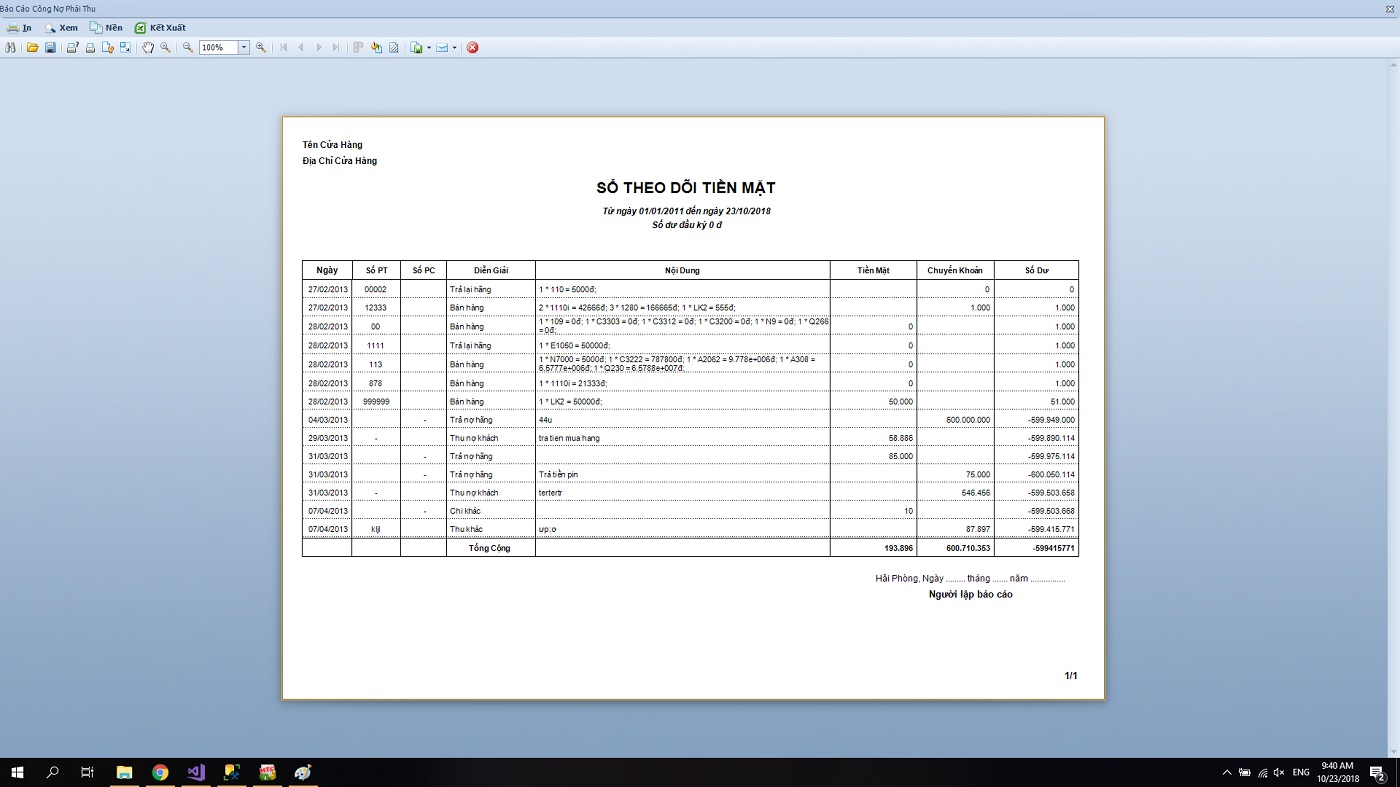Select the hand pan tool
The height and width of the screenshot is (787, 1400).
pos(148,47)
